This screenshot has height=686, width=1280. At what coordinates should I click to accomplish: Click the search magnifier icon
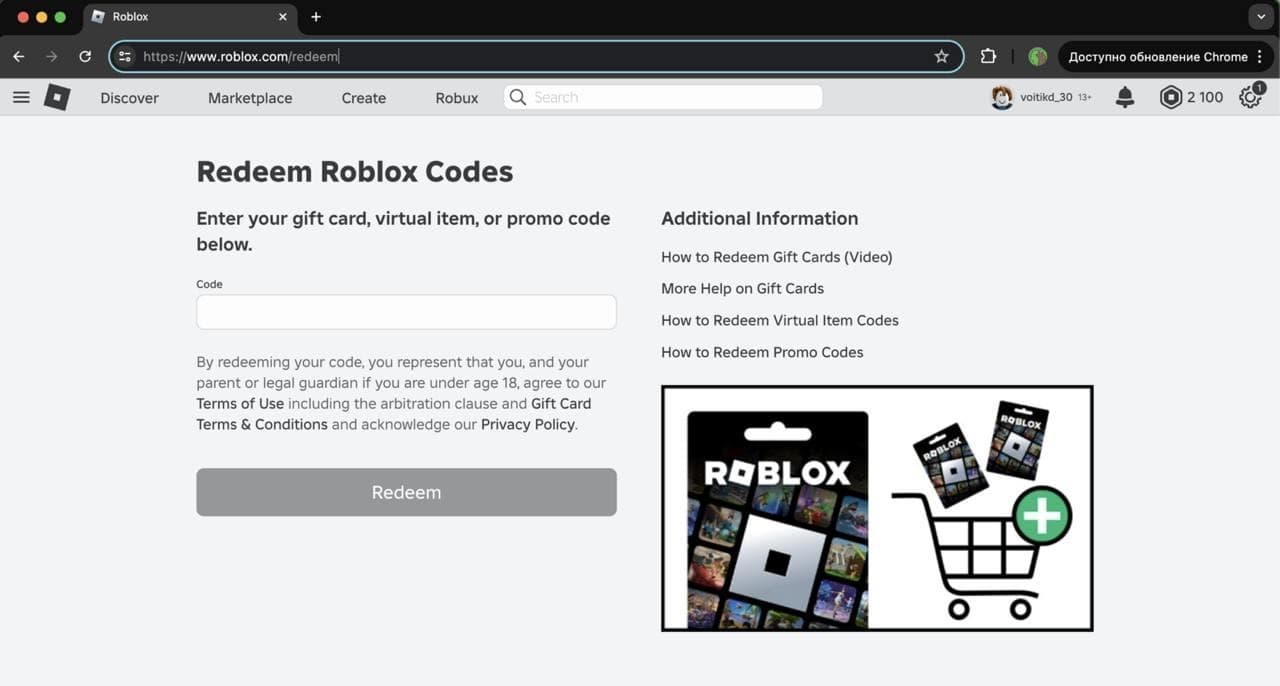517,97
